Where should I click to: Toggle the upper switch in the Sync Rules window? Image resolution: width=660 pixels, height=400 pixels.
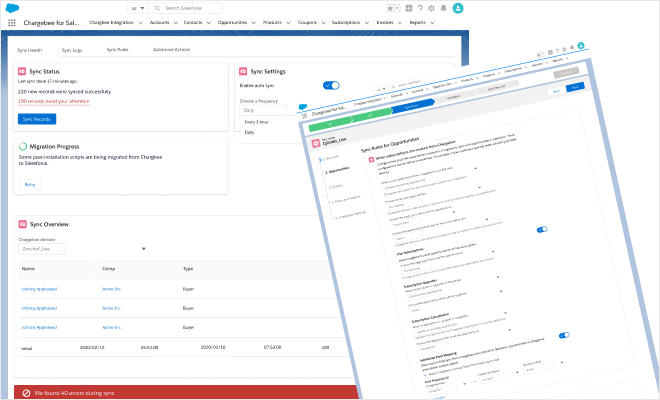(x=542, y=229)
